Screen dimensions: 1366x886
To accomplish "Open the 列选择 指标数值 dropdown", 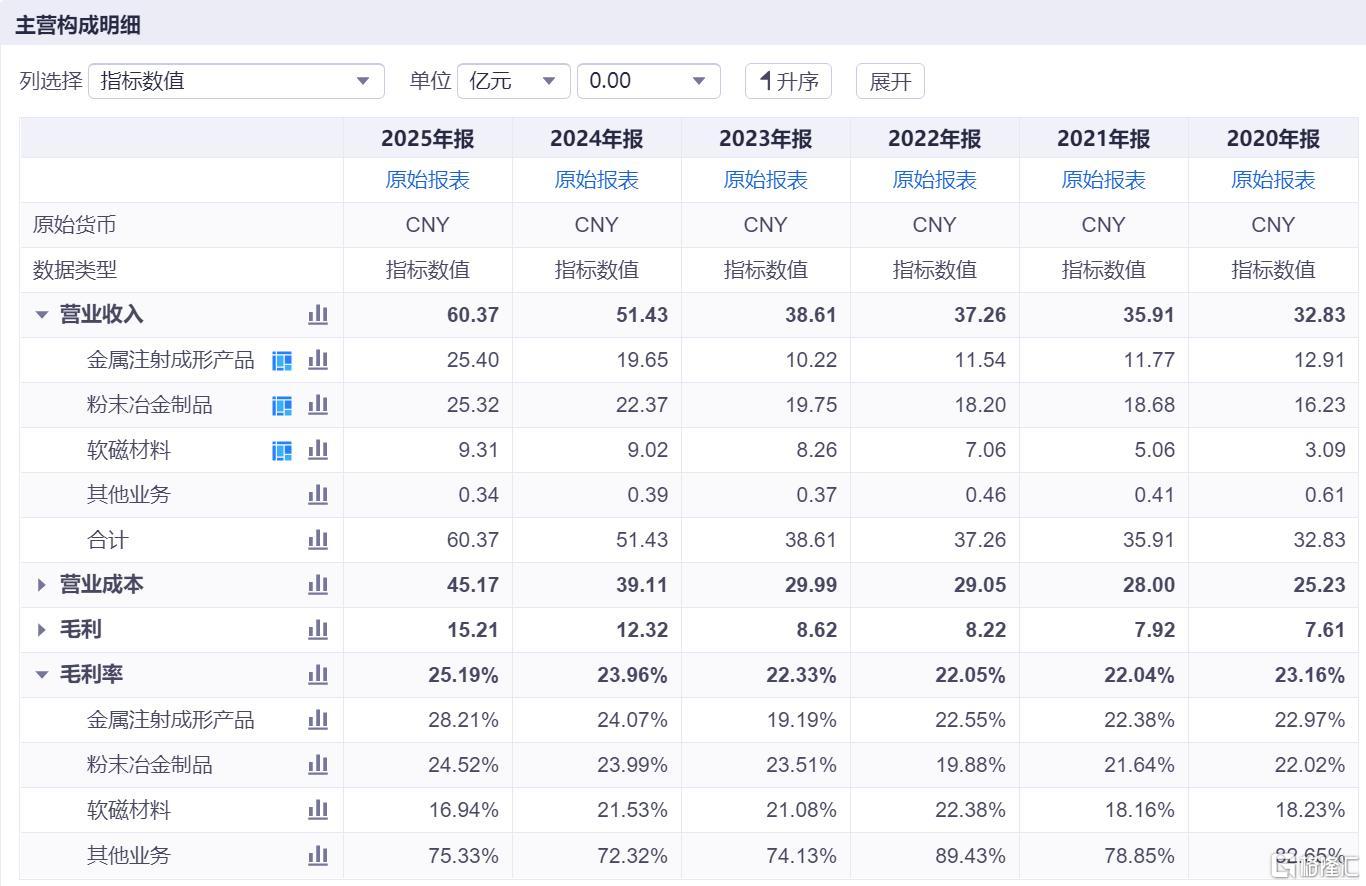I will point(236,81).
